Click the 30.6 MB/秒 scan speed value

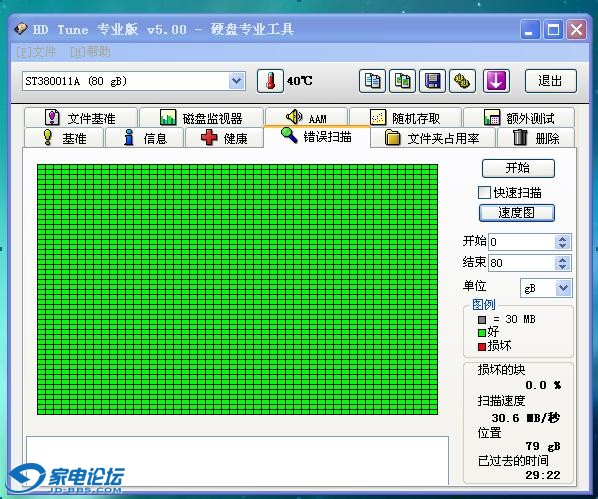pyautogui.click(x=526, y=418)
